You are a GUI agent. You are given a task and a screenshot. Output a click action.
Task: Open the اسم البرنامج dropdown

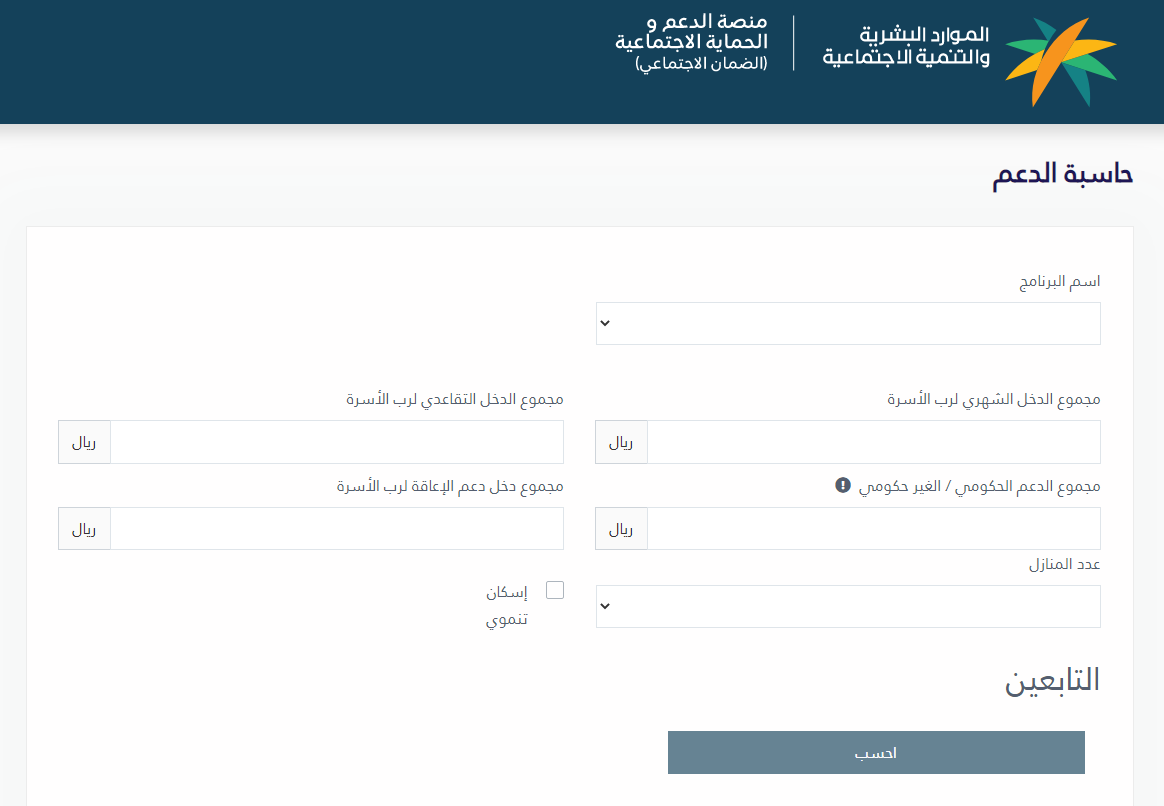point(848,324)
